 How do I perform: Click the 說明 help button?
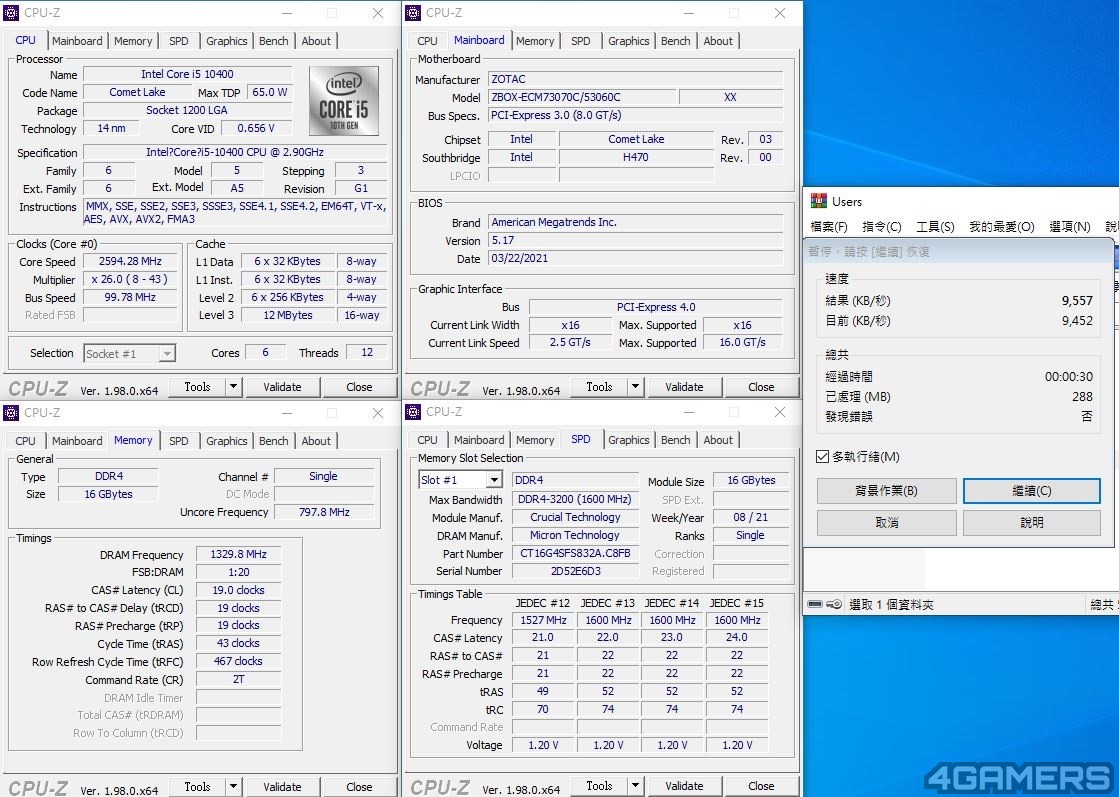1031,523
